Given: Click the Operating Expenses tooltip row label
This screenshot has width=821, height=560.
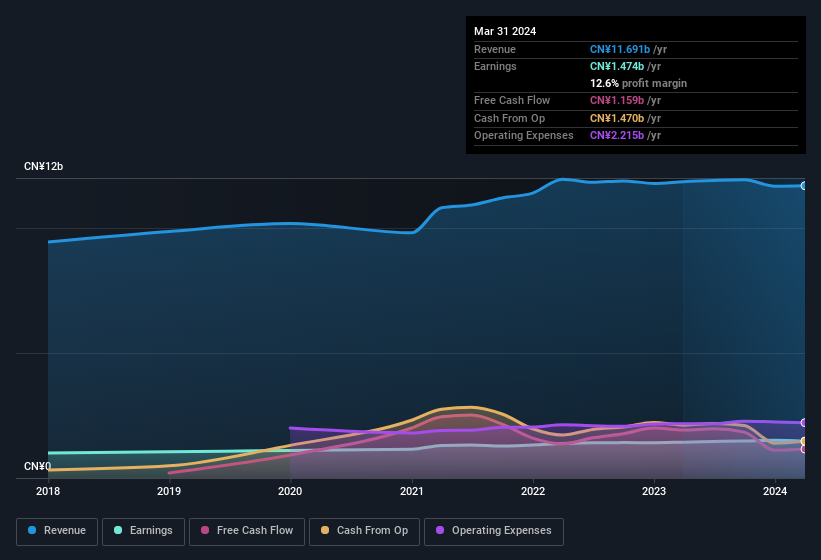Looking at the screenshot, I should 524,135.
